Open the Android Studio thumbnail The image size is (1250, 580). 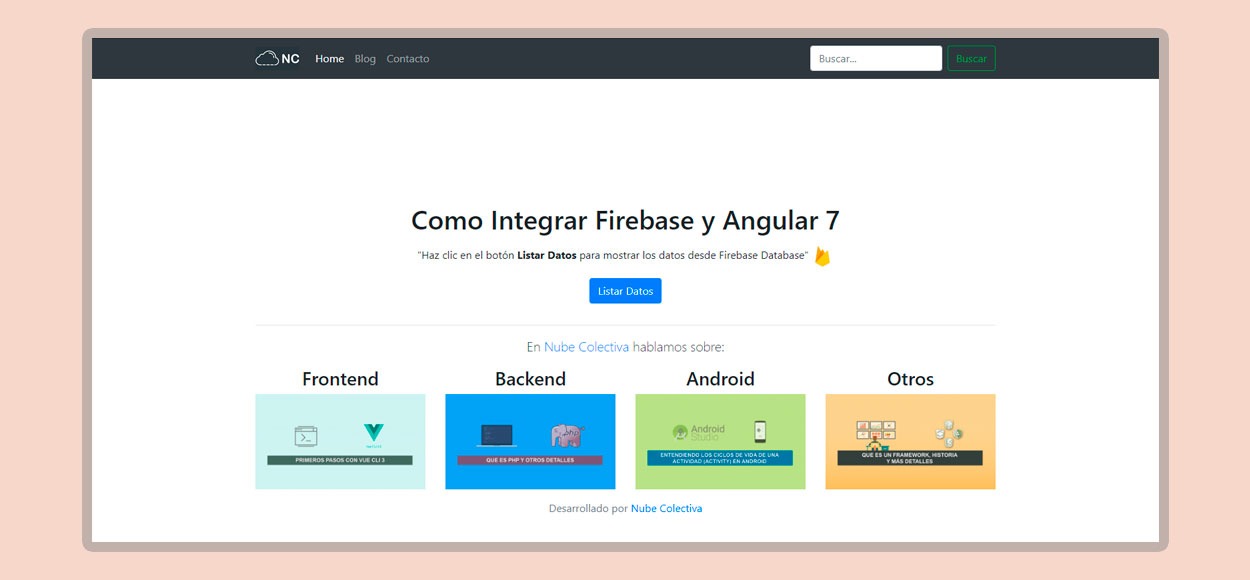[720, 441]
